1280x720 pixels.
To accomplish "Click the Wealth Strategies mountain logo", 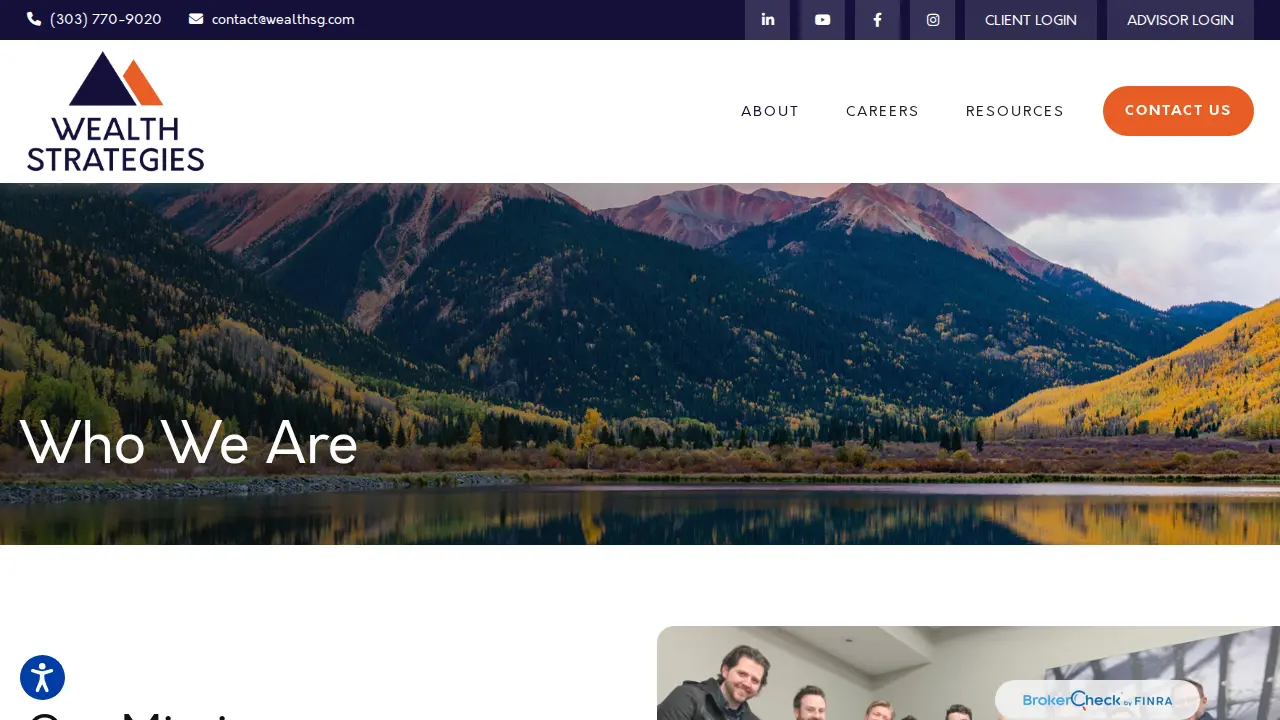I will (116, 111).
